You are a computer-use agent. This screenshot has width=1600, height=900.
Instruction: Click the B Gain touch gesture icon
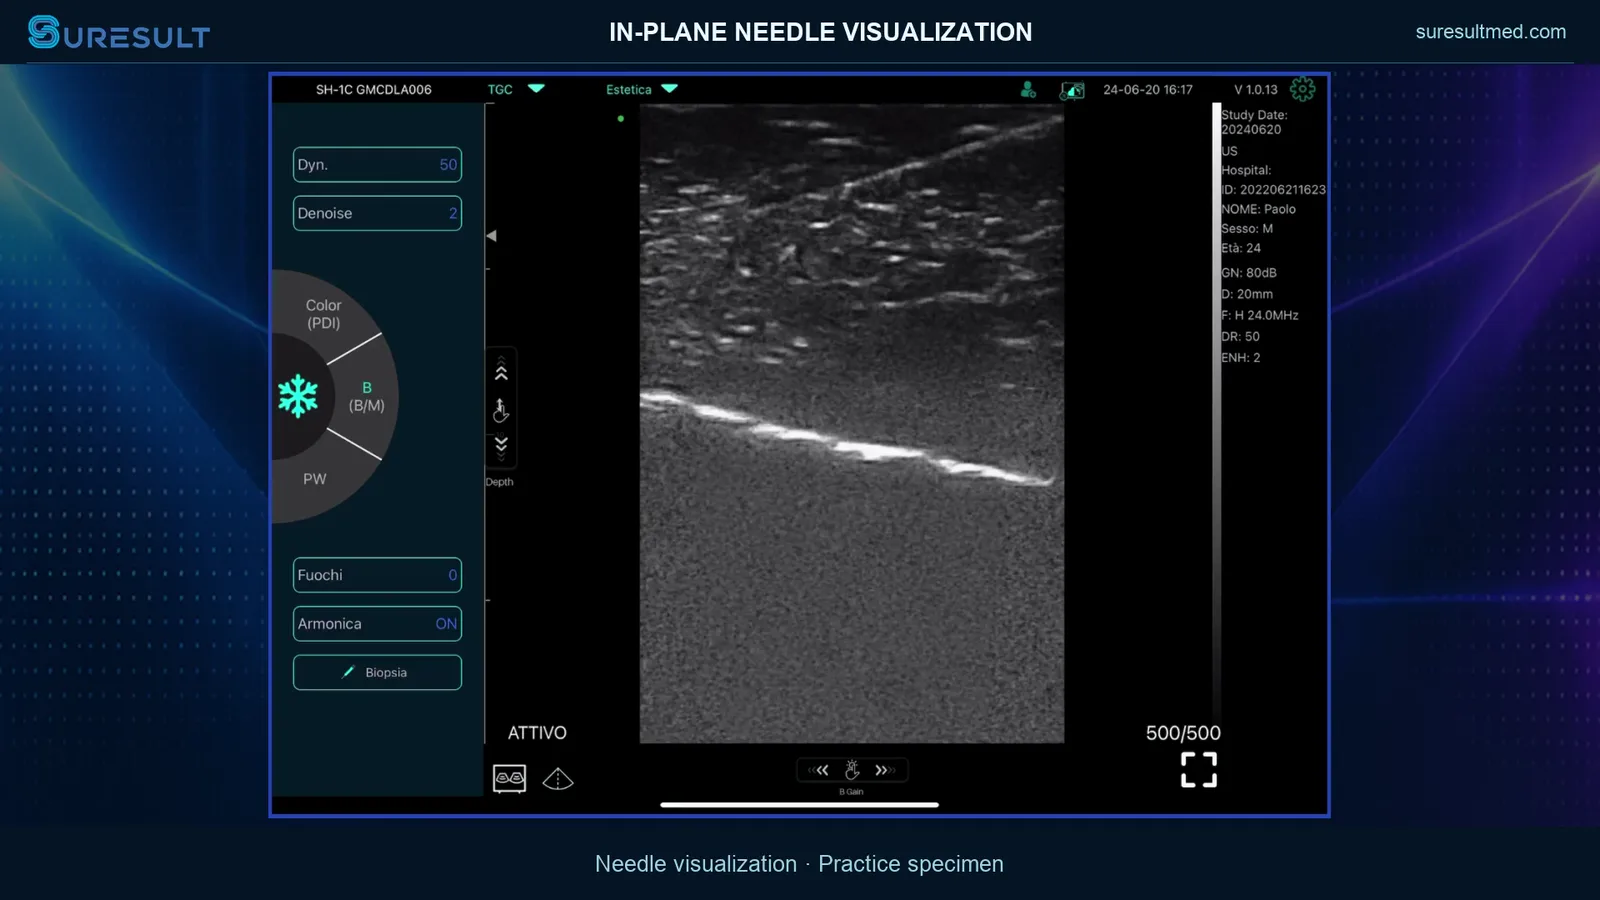[x=852, y=770]
